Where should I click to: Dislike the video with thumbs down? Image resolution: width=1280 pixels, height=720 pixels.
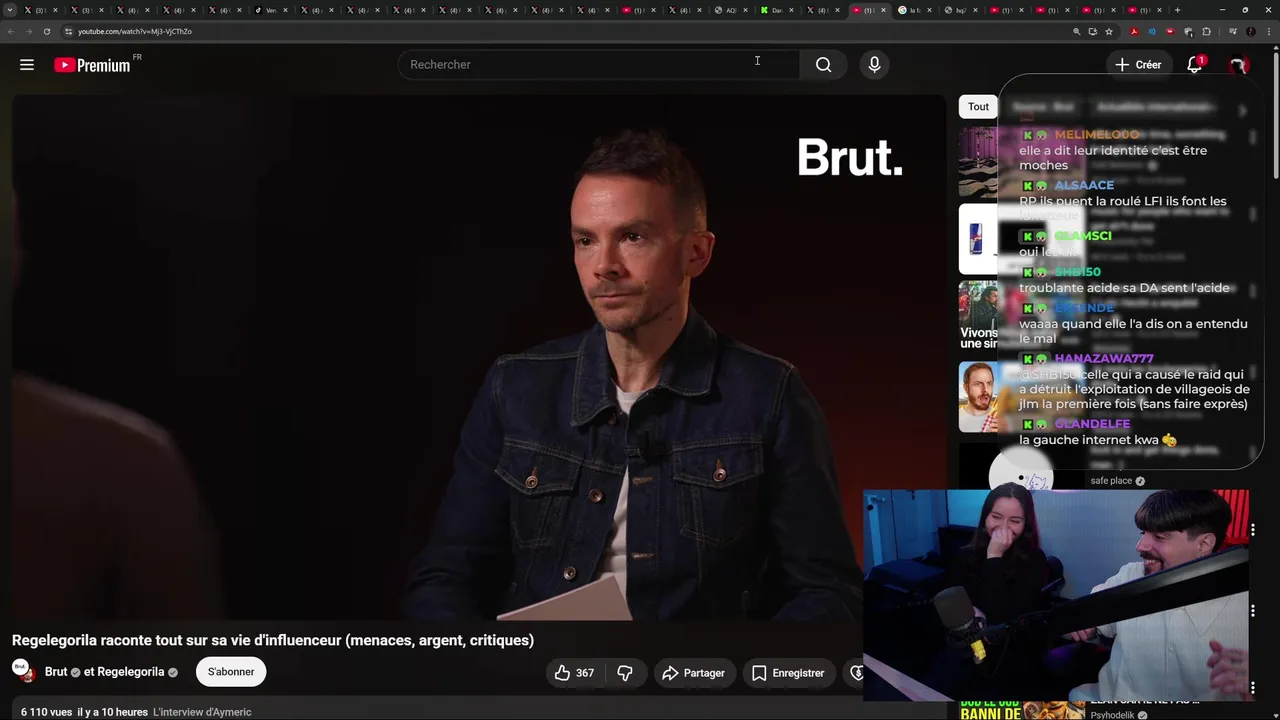[625, 673]
